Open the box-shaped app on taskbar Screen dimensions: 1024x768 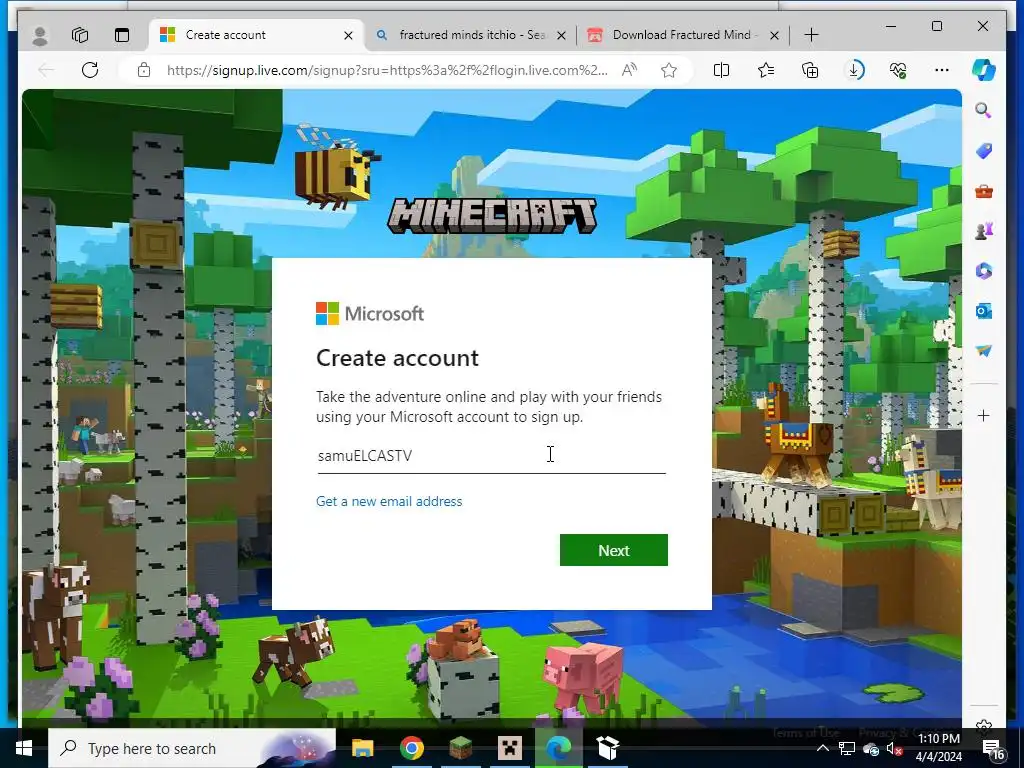tap(607, 748)
